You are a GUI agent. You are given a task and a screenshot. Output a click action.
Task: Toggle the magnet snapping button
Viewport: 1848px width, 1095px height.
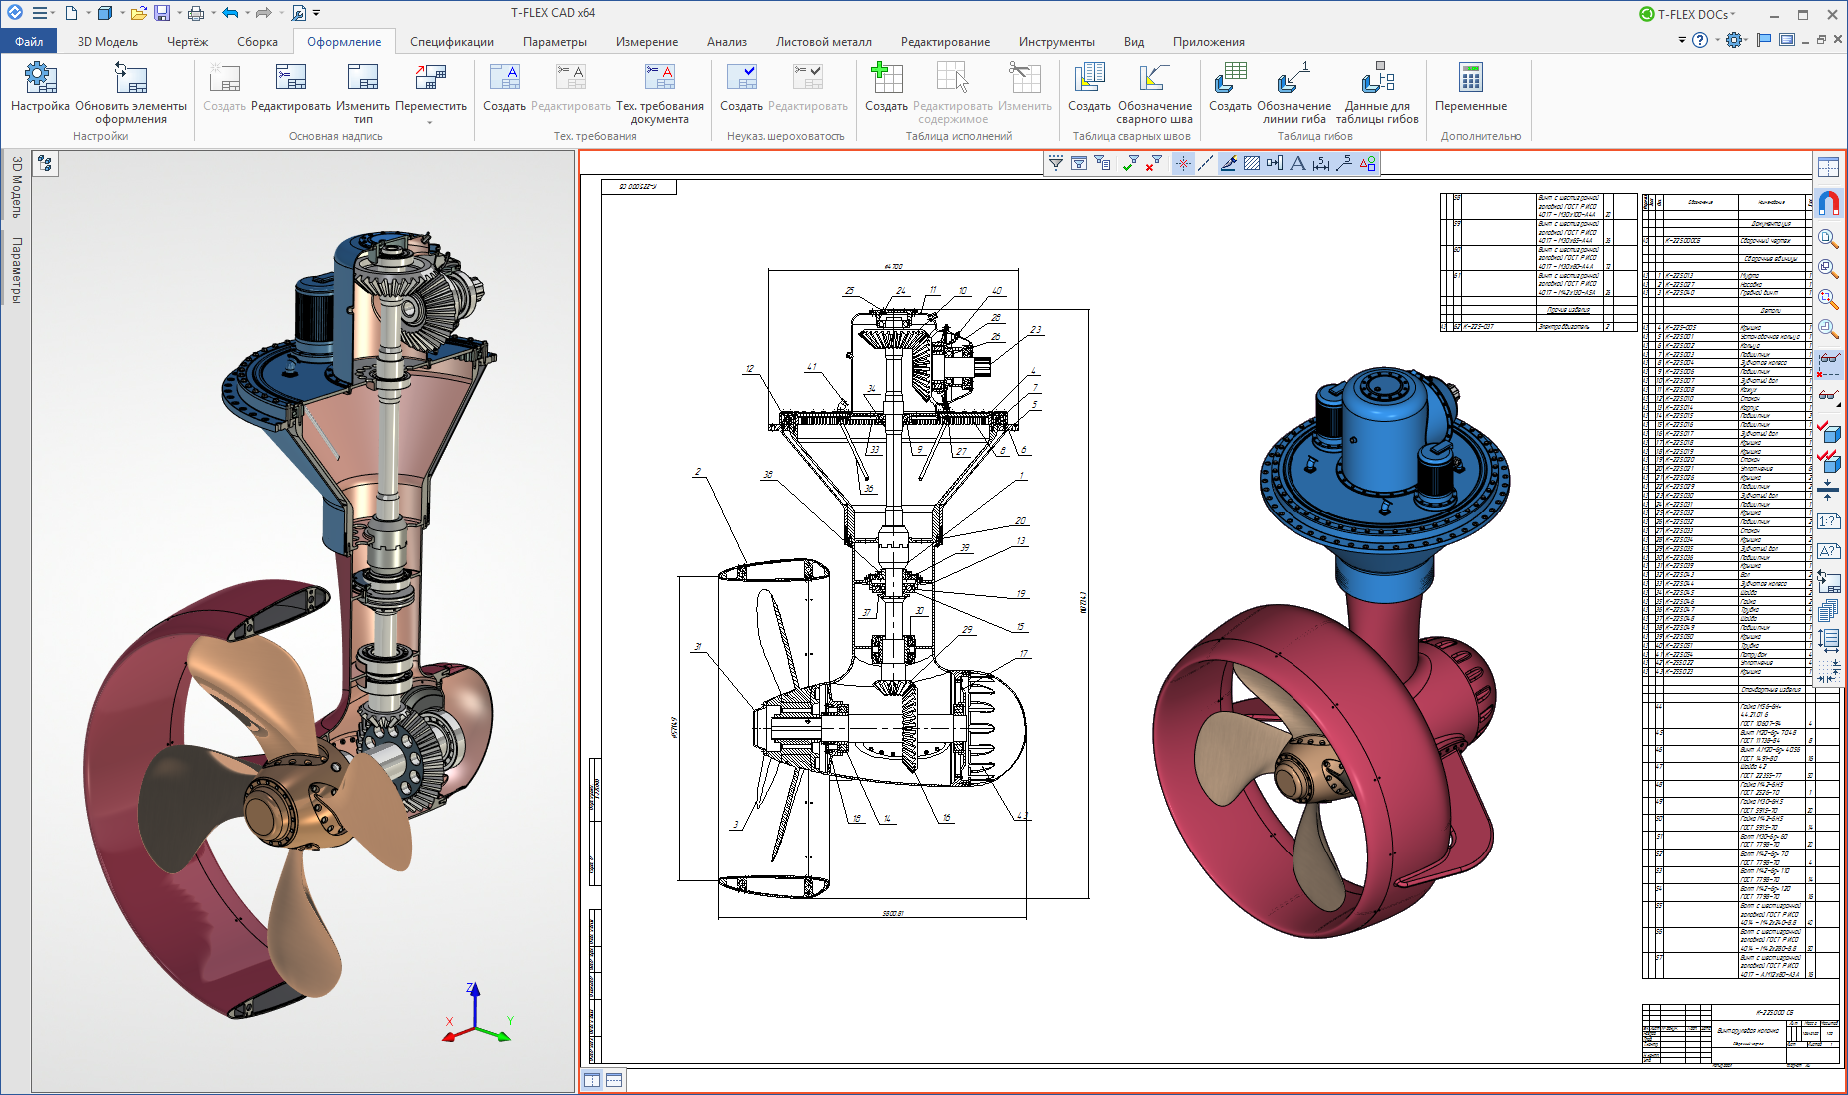pyautogui.click(x=1828, y=204)
